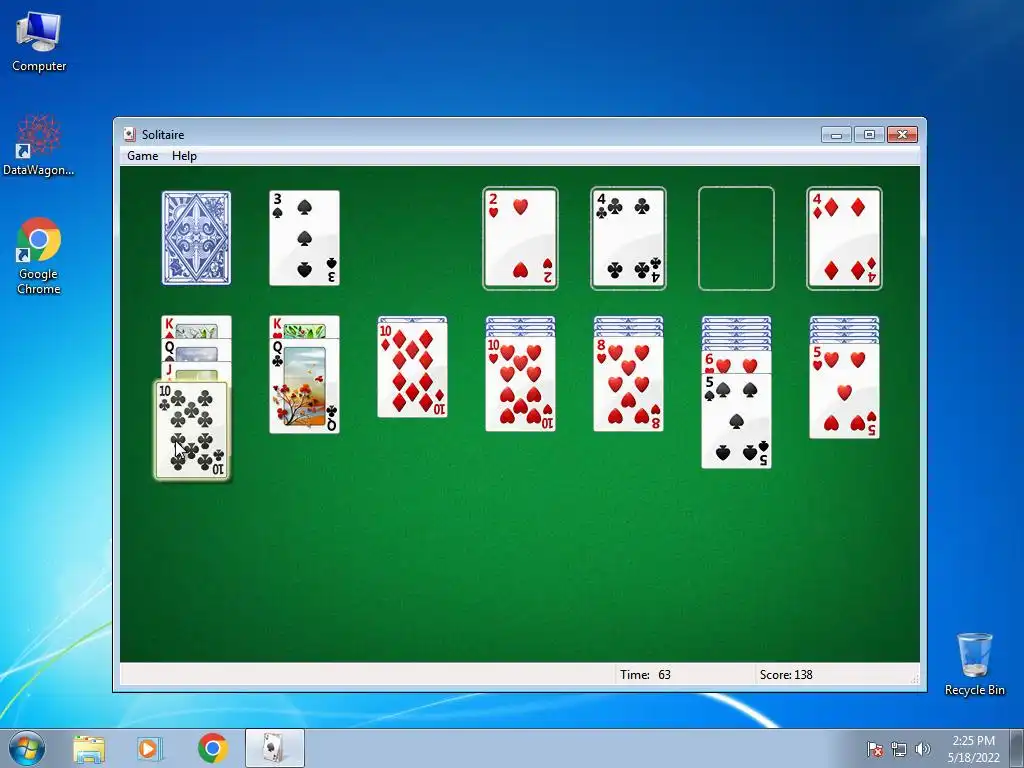Select the 6 of hearts card
The image size is (1024, 768).
tap(737, 362)
